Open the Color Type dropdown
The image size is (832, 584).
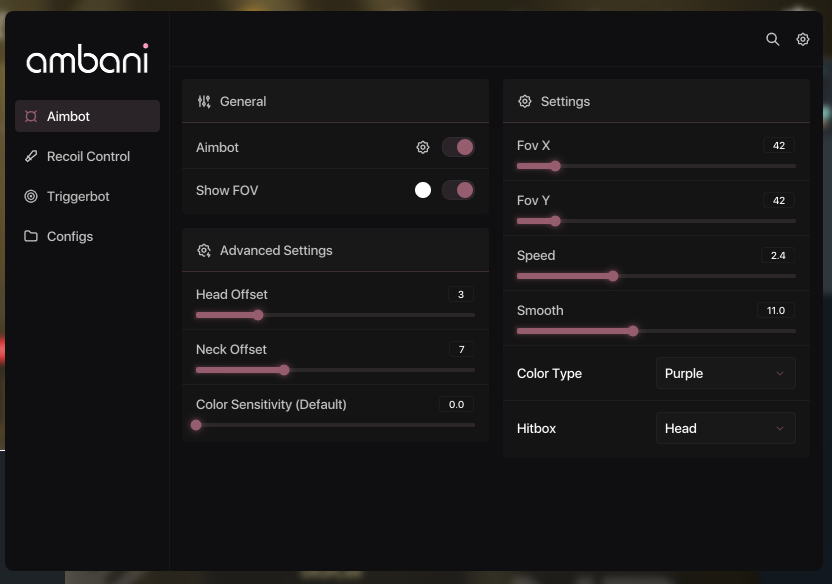[x=725, y=373]
